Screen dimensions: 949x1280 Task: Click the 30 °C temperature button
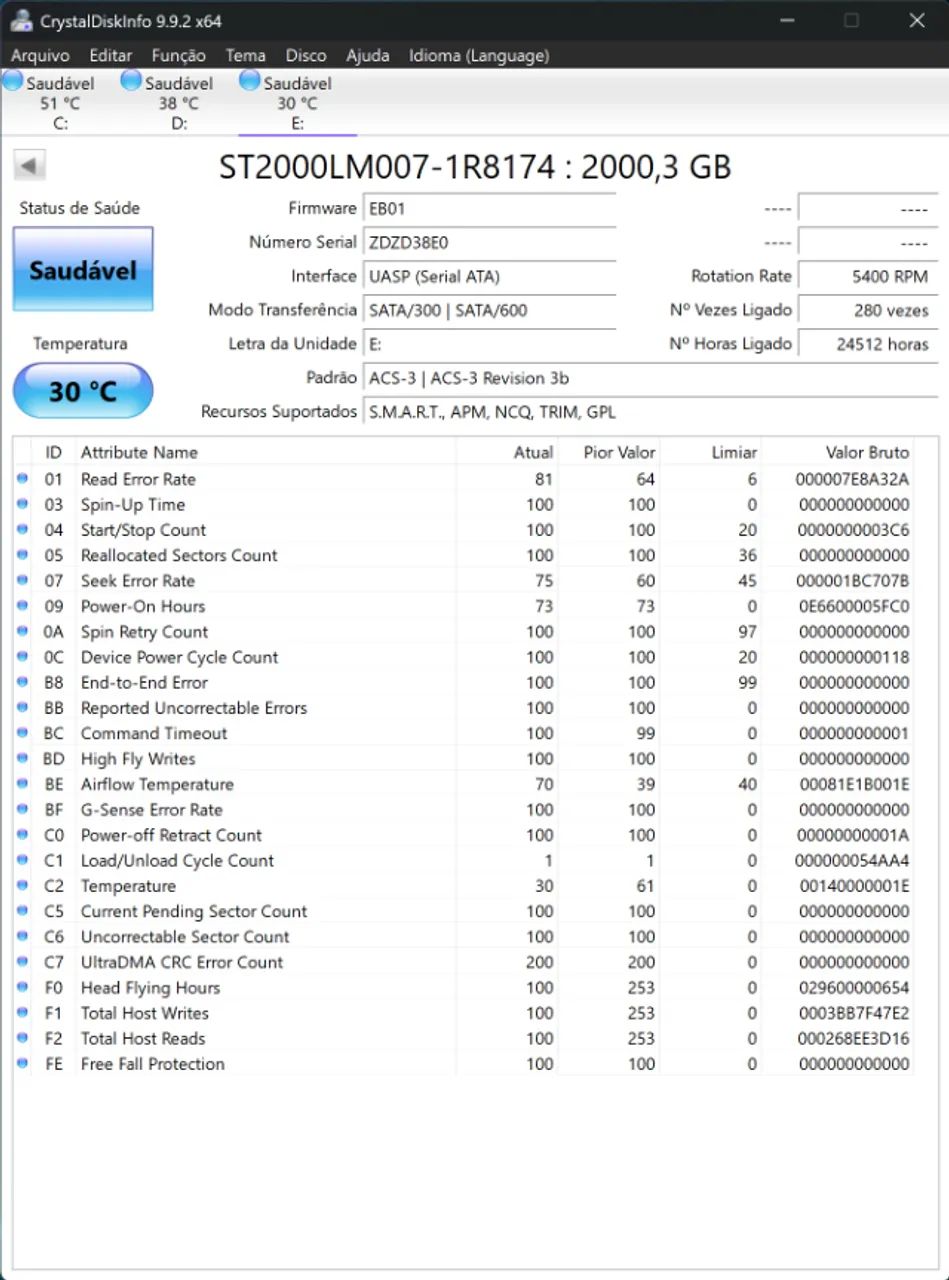(x=83, y=391)
